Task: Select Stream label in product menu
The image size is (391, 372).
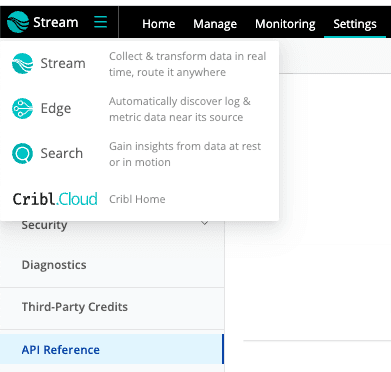Action: pos(63,63)
